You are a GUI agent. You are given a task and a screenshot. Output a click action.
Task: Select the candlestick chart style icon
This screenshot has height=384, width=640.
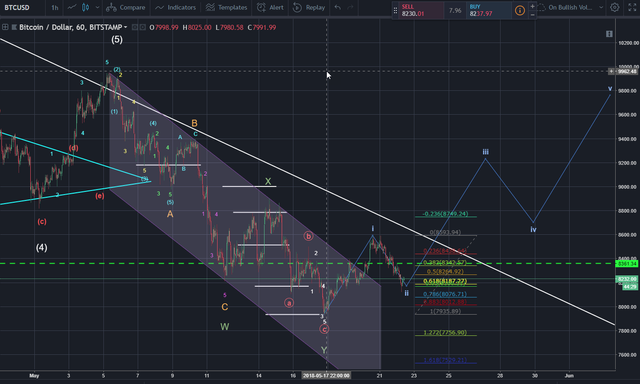85,7
